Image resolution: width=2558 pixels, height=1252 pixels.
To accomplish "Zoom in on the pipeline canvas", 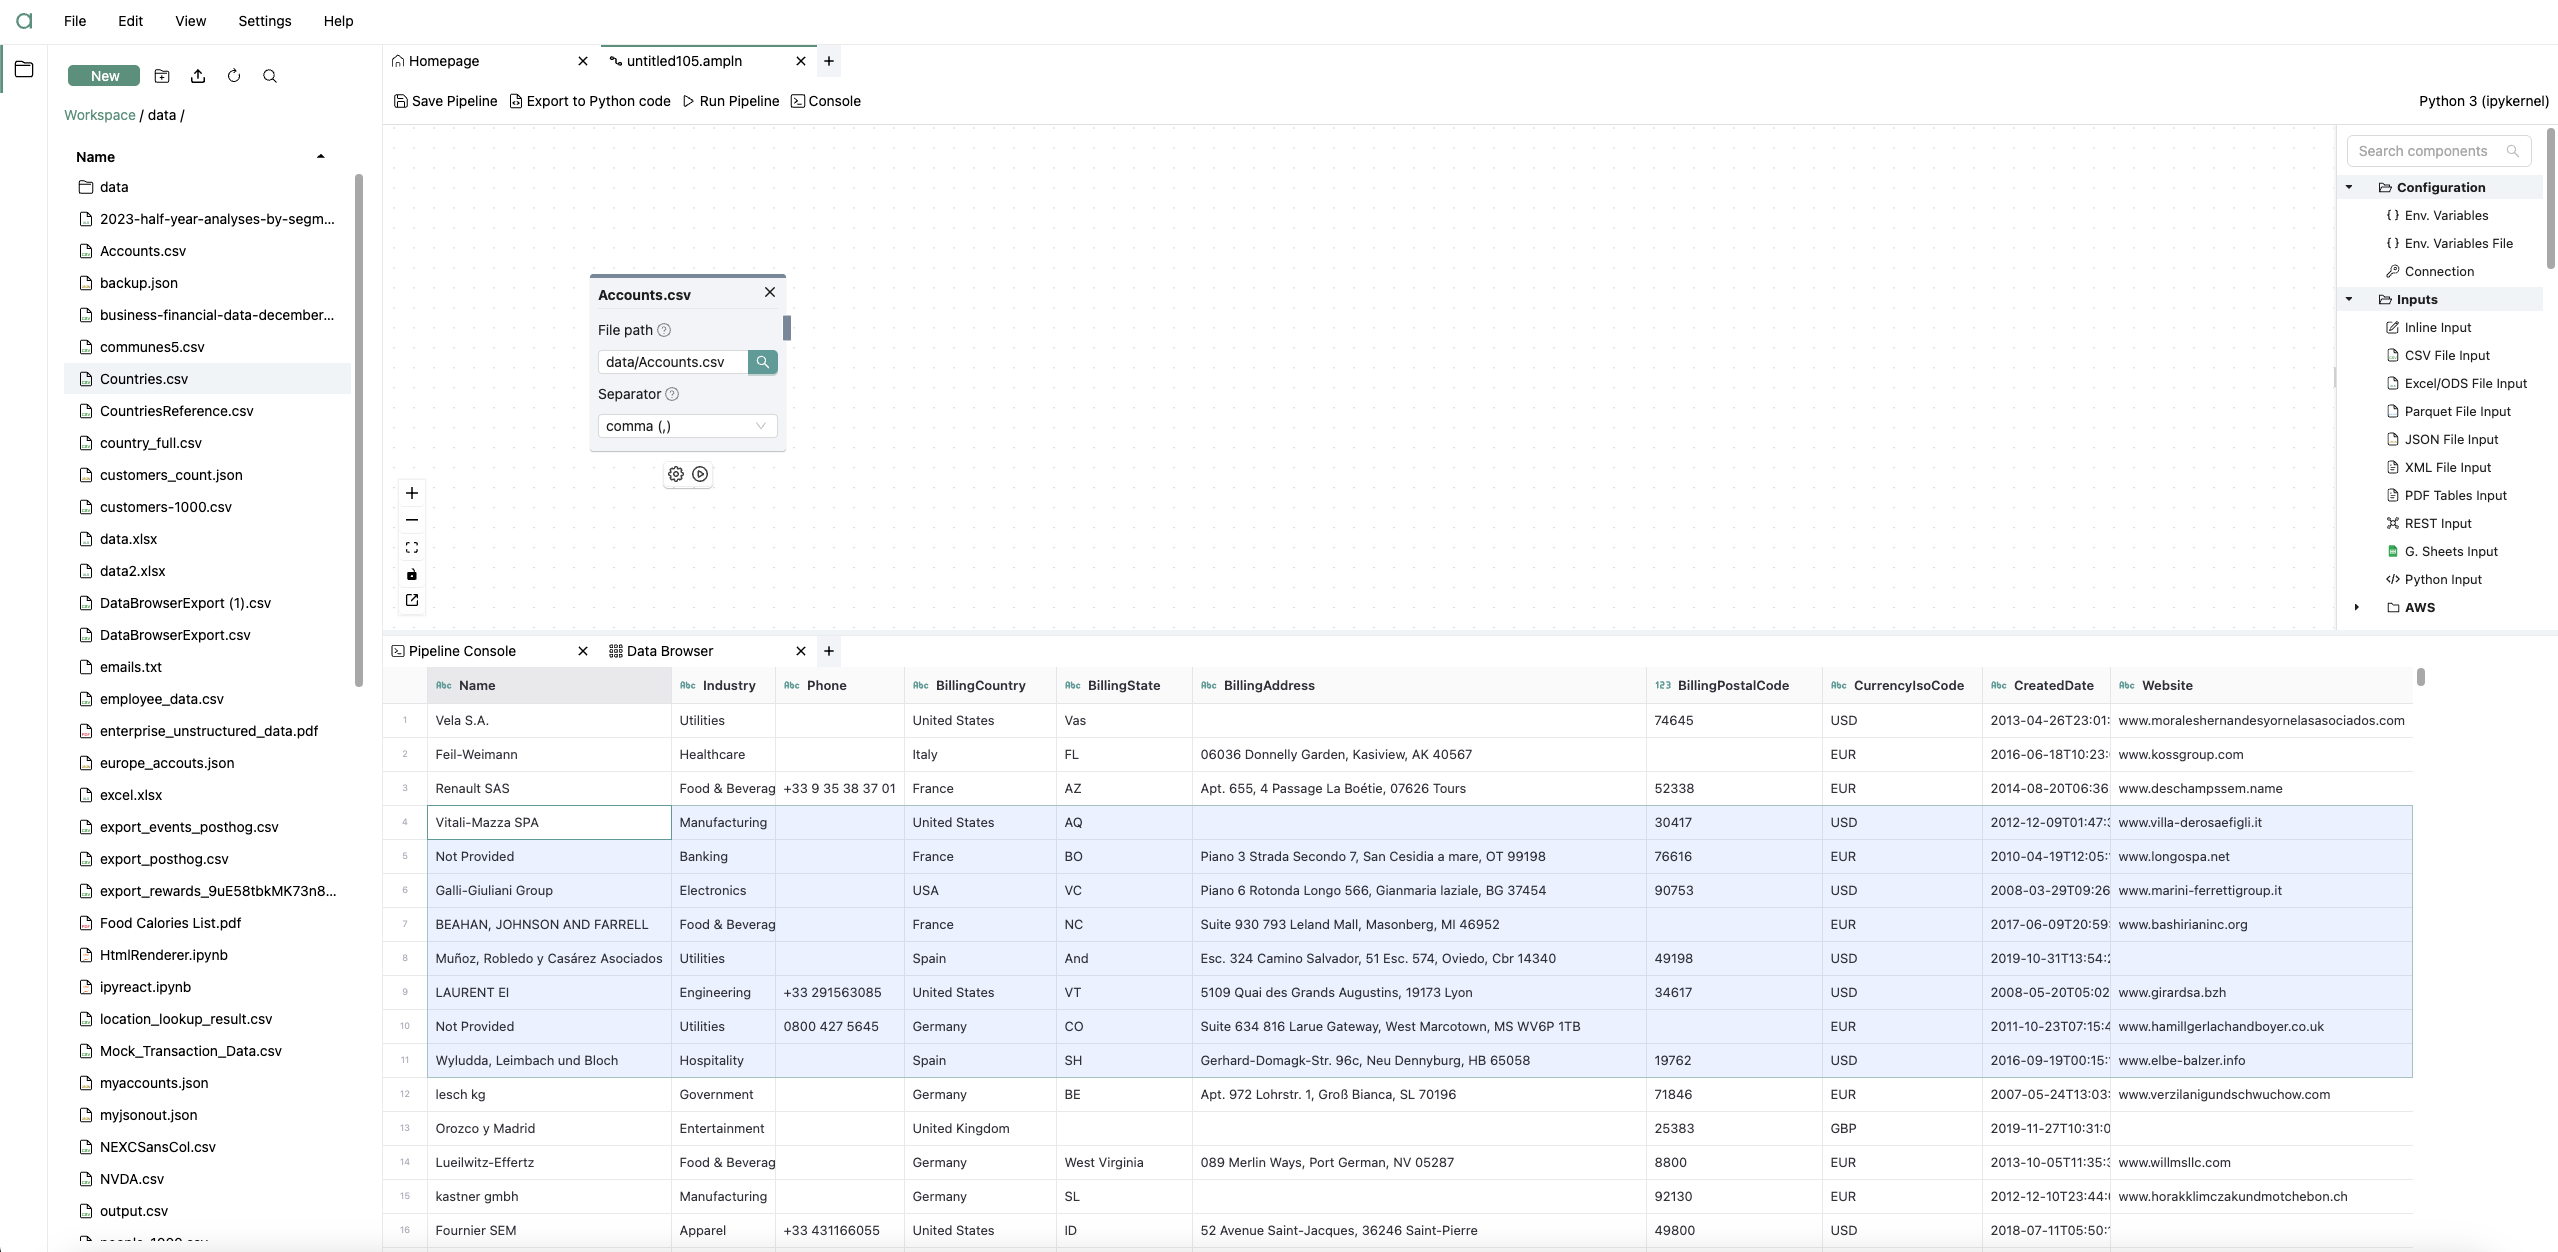I will pyautogui.click(x=412, y=493).
